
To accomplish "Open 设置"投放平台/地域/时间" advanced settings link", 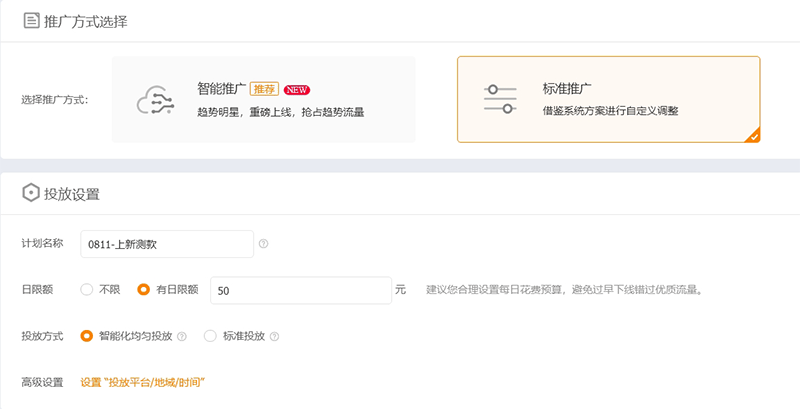I will coord(143,382).
